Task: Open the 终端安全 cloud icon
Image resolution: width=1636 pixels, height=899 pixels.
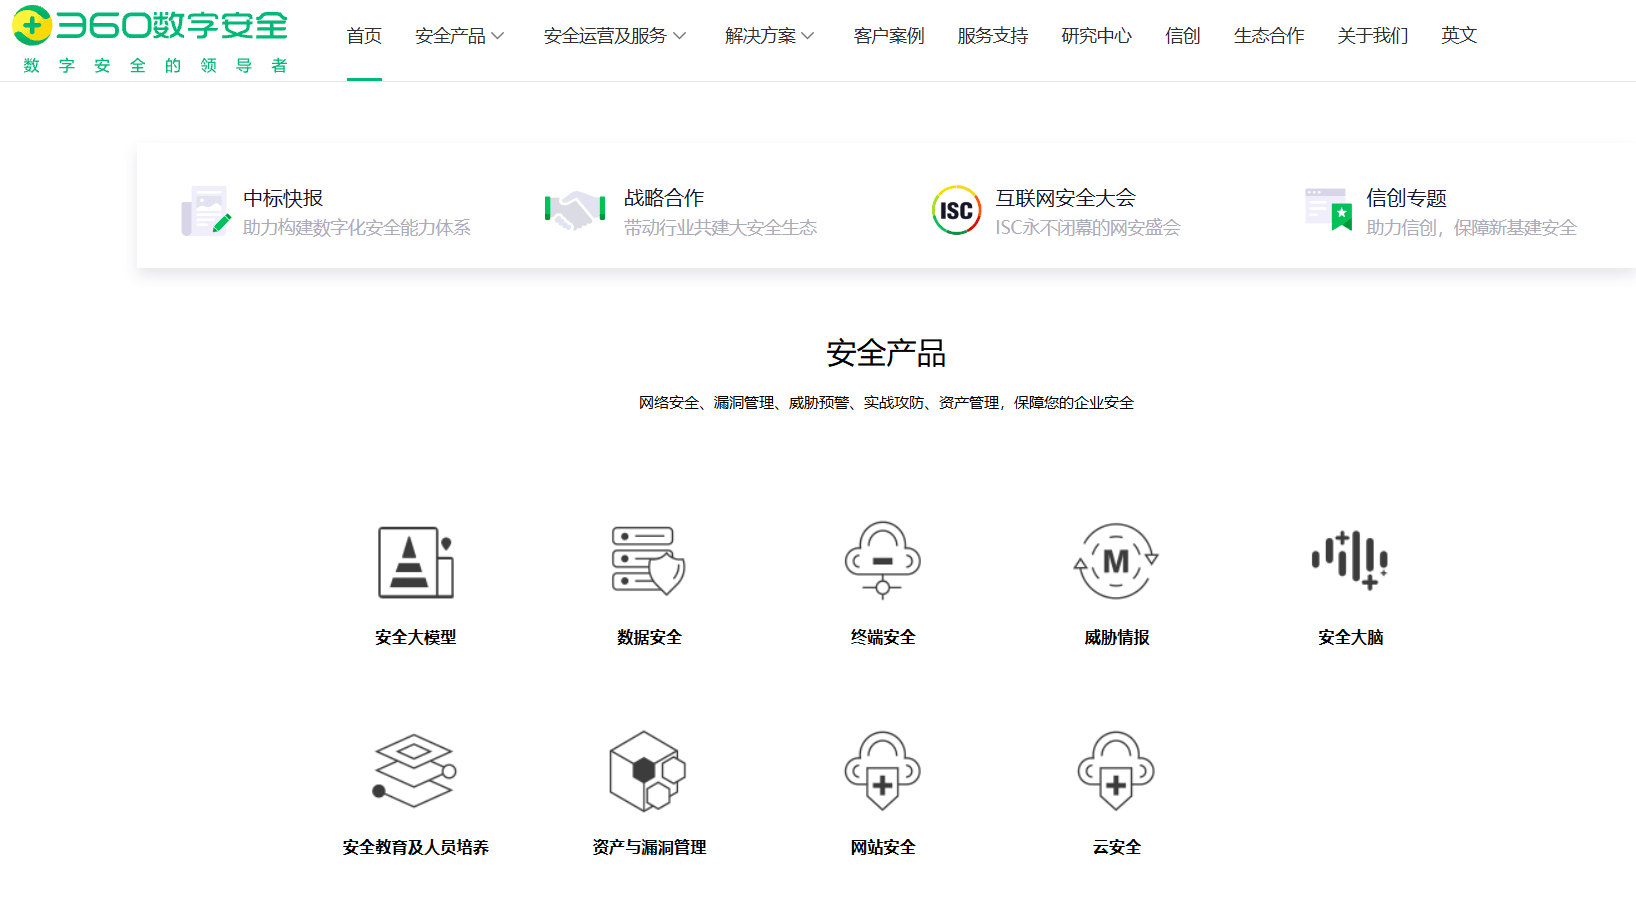Action: click(883, 560)
